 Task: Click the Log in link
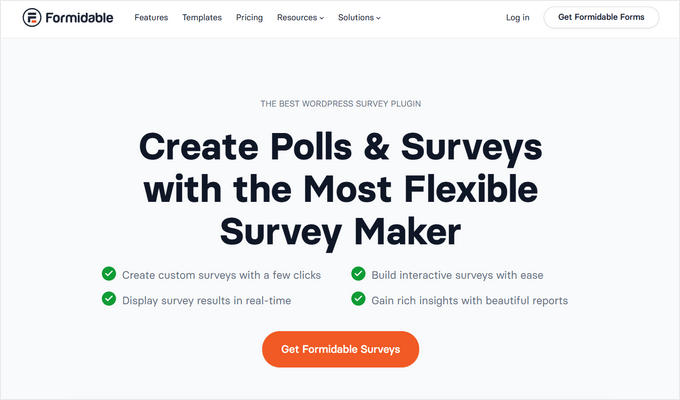pos(518,18)
